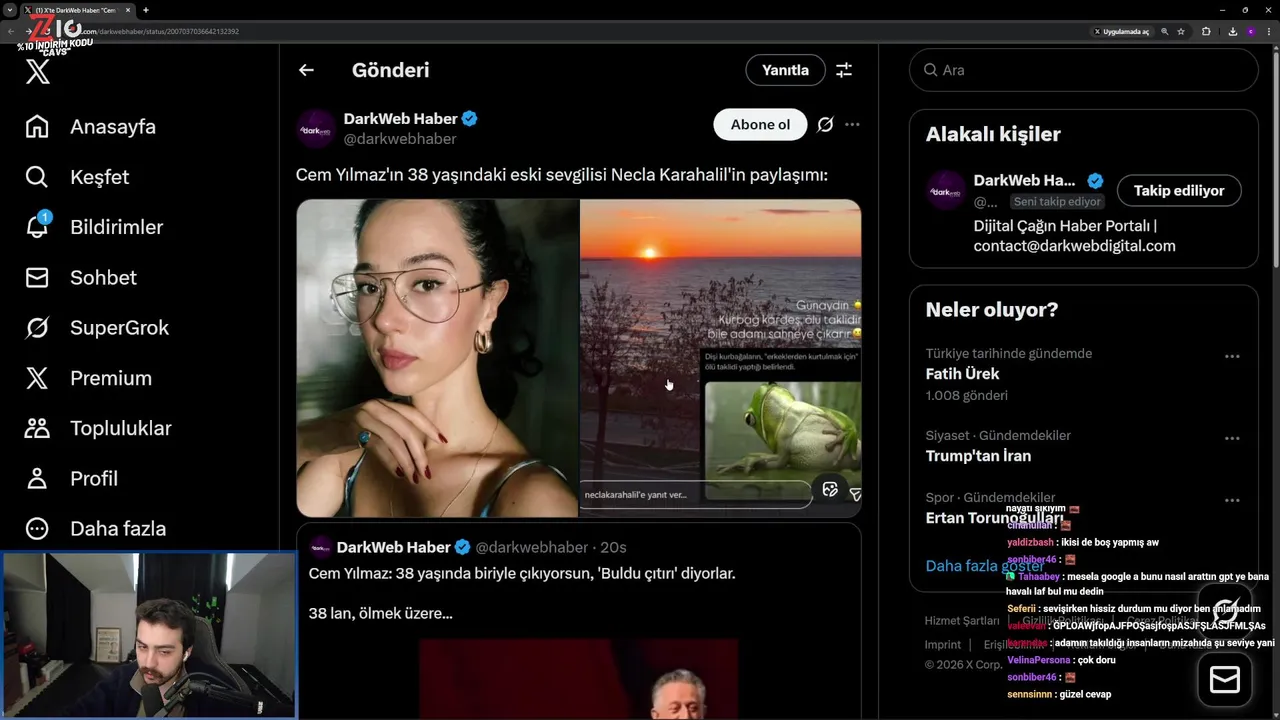This screenshot has height=720, width=1280.
Task: Click the Grok icon beside Abone ol
Action: point(825,124)
